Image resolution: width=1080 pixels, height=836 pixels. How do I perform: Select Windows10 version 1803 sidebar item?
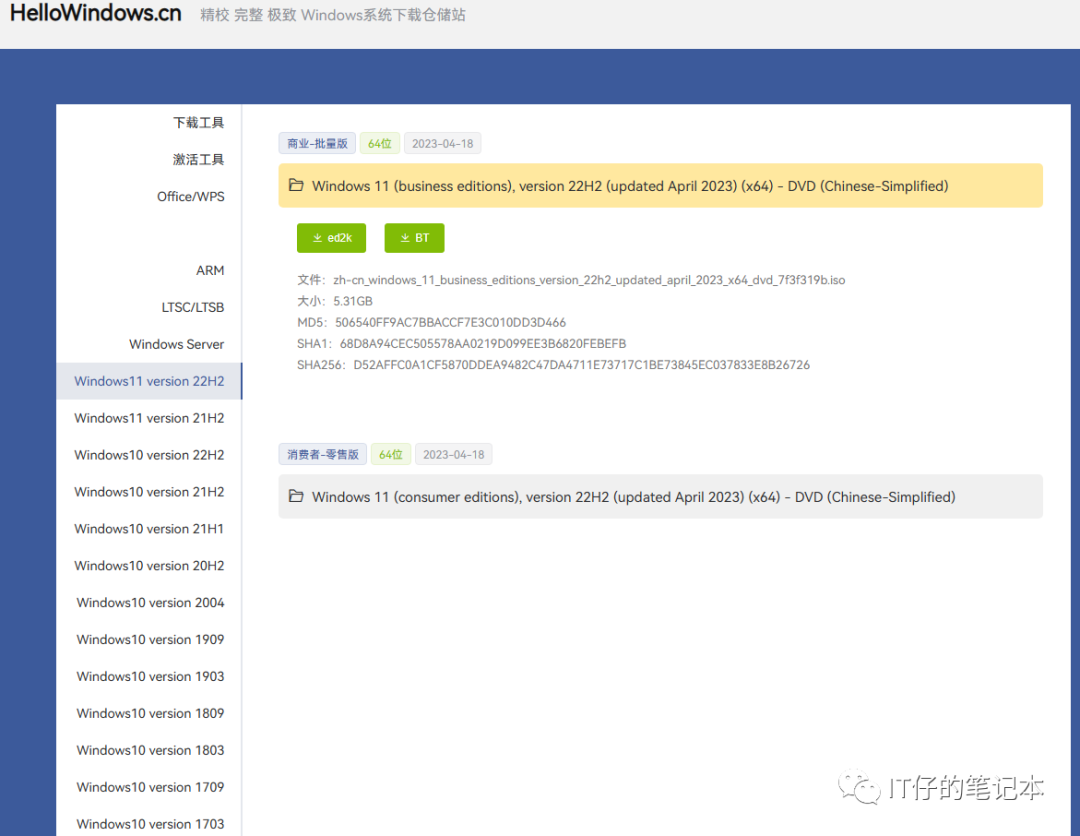tap(149, 750)
